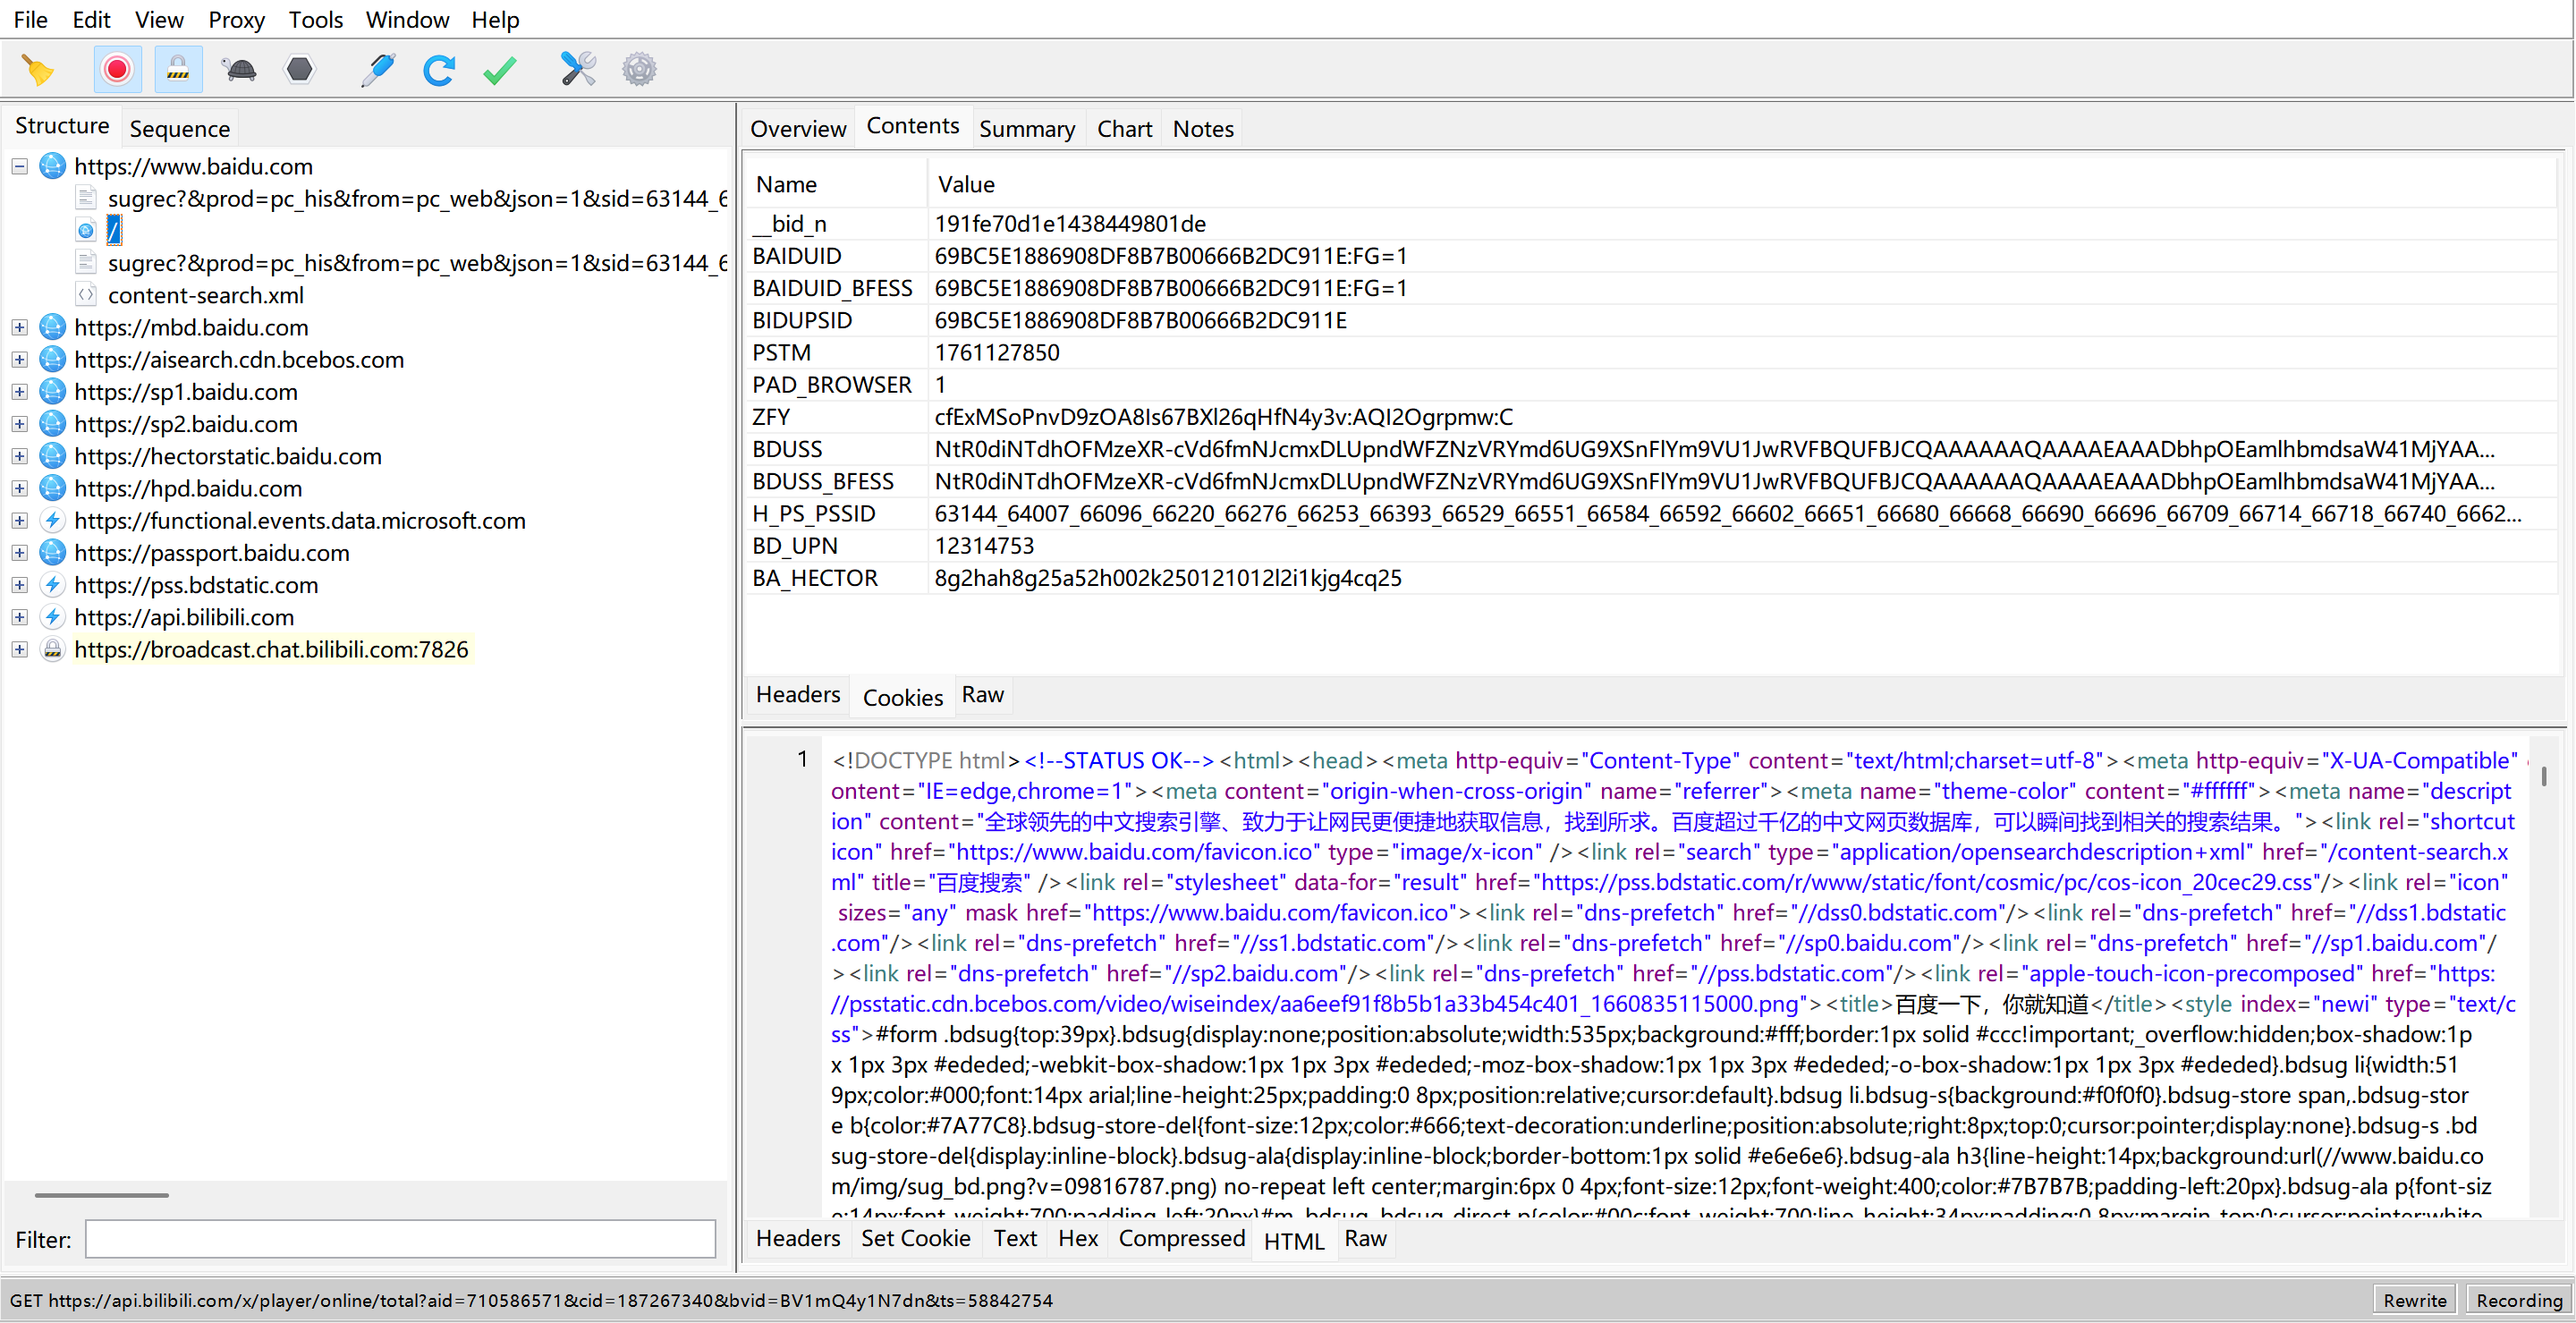Viewport: 2576px width, 1323px height.
Task: Open the Tools menu
Action: pyautogui.click(x=315, y=20)
